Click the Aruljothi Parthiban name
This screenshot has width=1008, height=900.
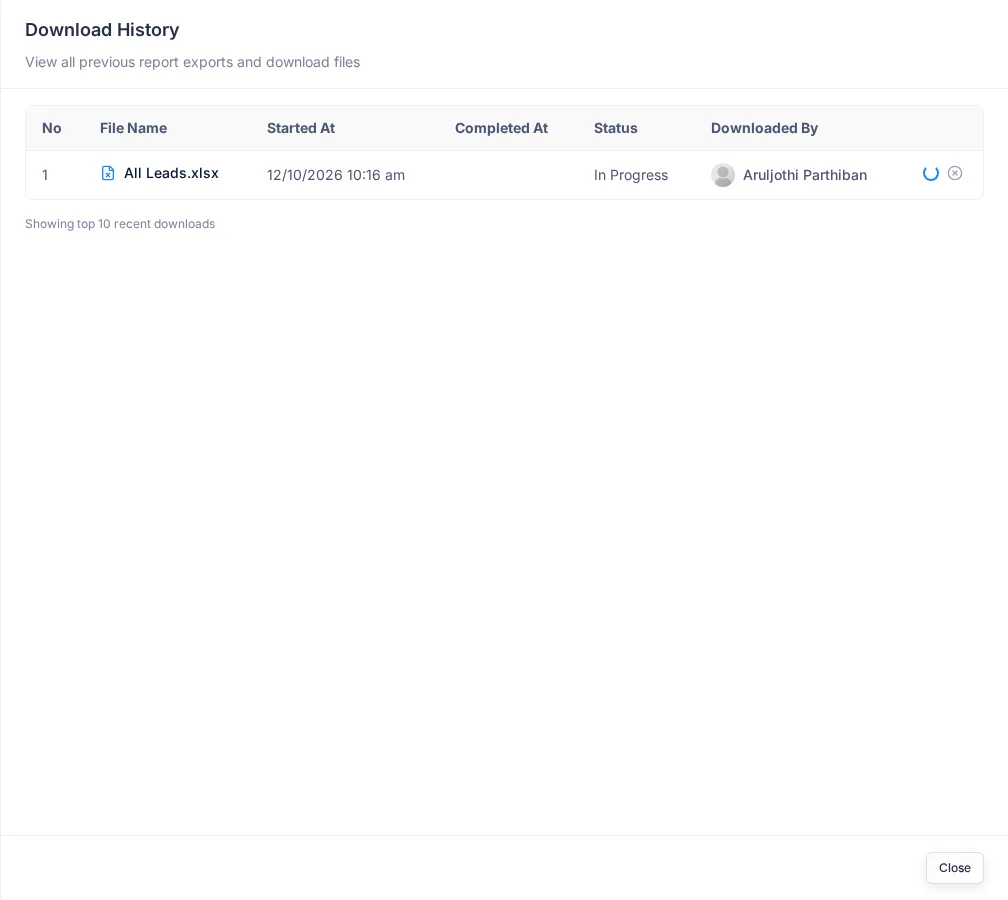[x=805, y=175]
